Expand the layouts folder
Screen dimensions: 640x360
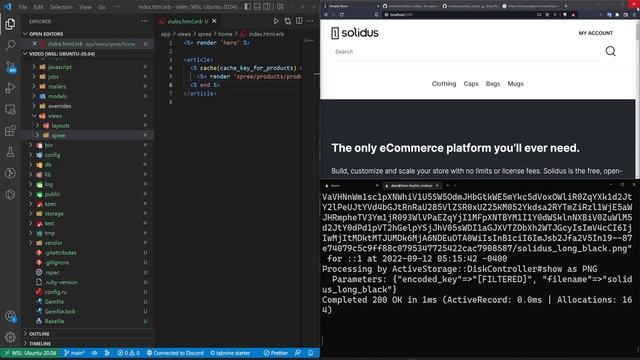click(x=60, y=126)
